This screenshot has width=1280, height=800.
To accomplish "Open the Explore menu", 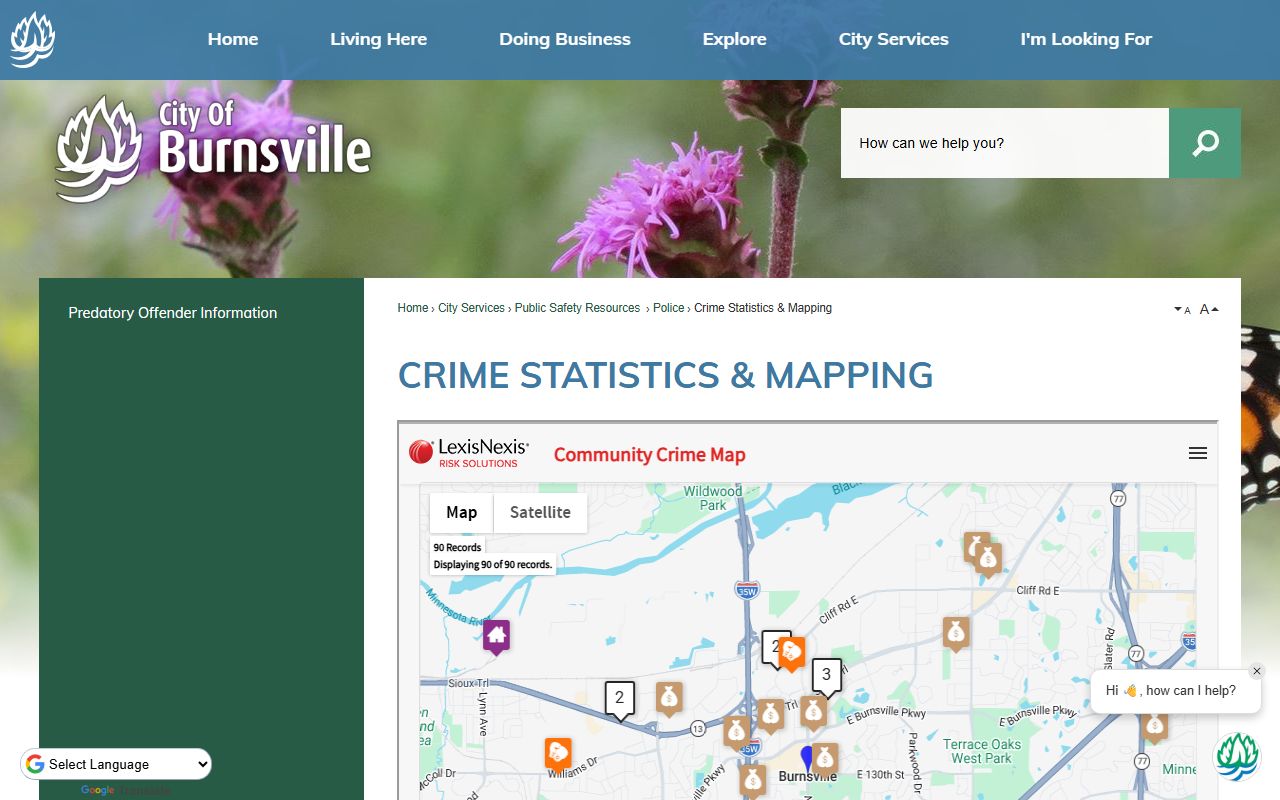I will tap(735, 40).
